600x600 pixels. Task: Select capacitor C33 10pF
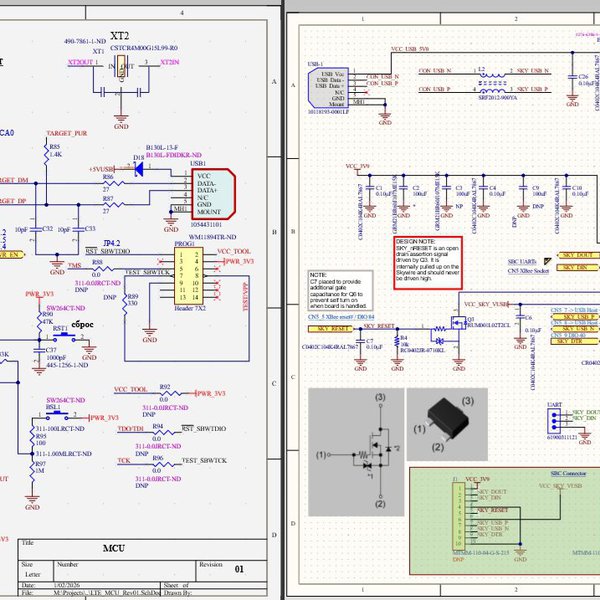tap(78, 229)
